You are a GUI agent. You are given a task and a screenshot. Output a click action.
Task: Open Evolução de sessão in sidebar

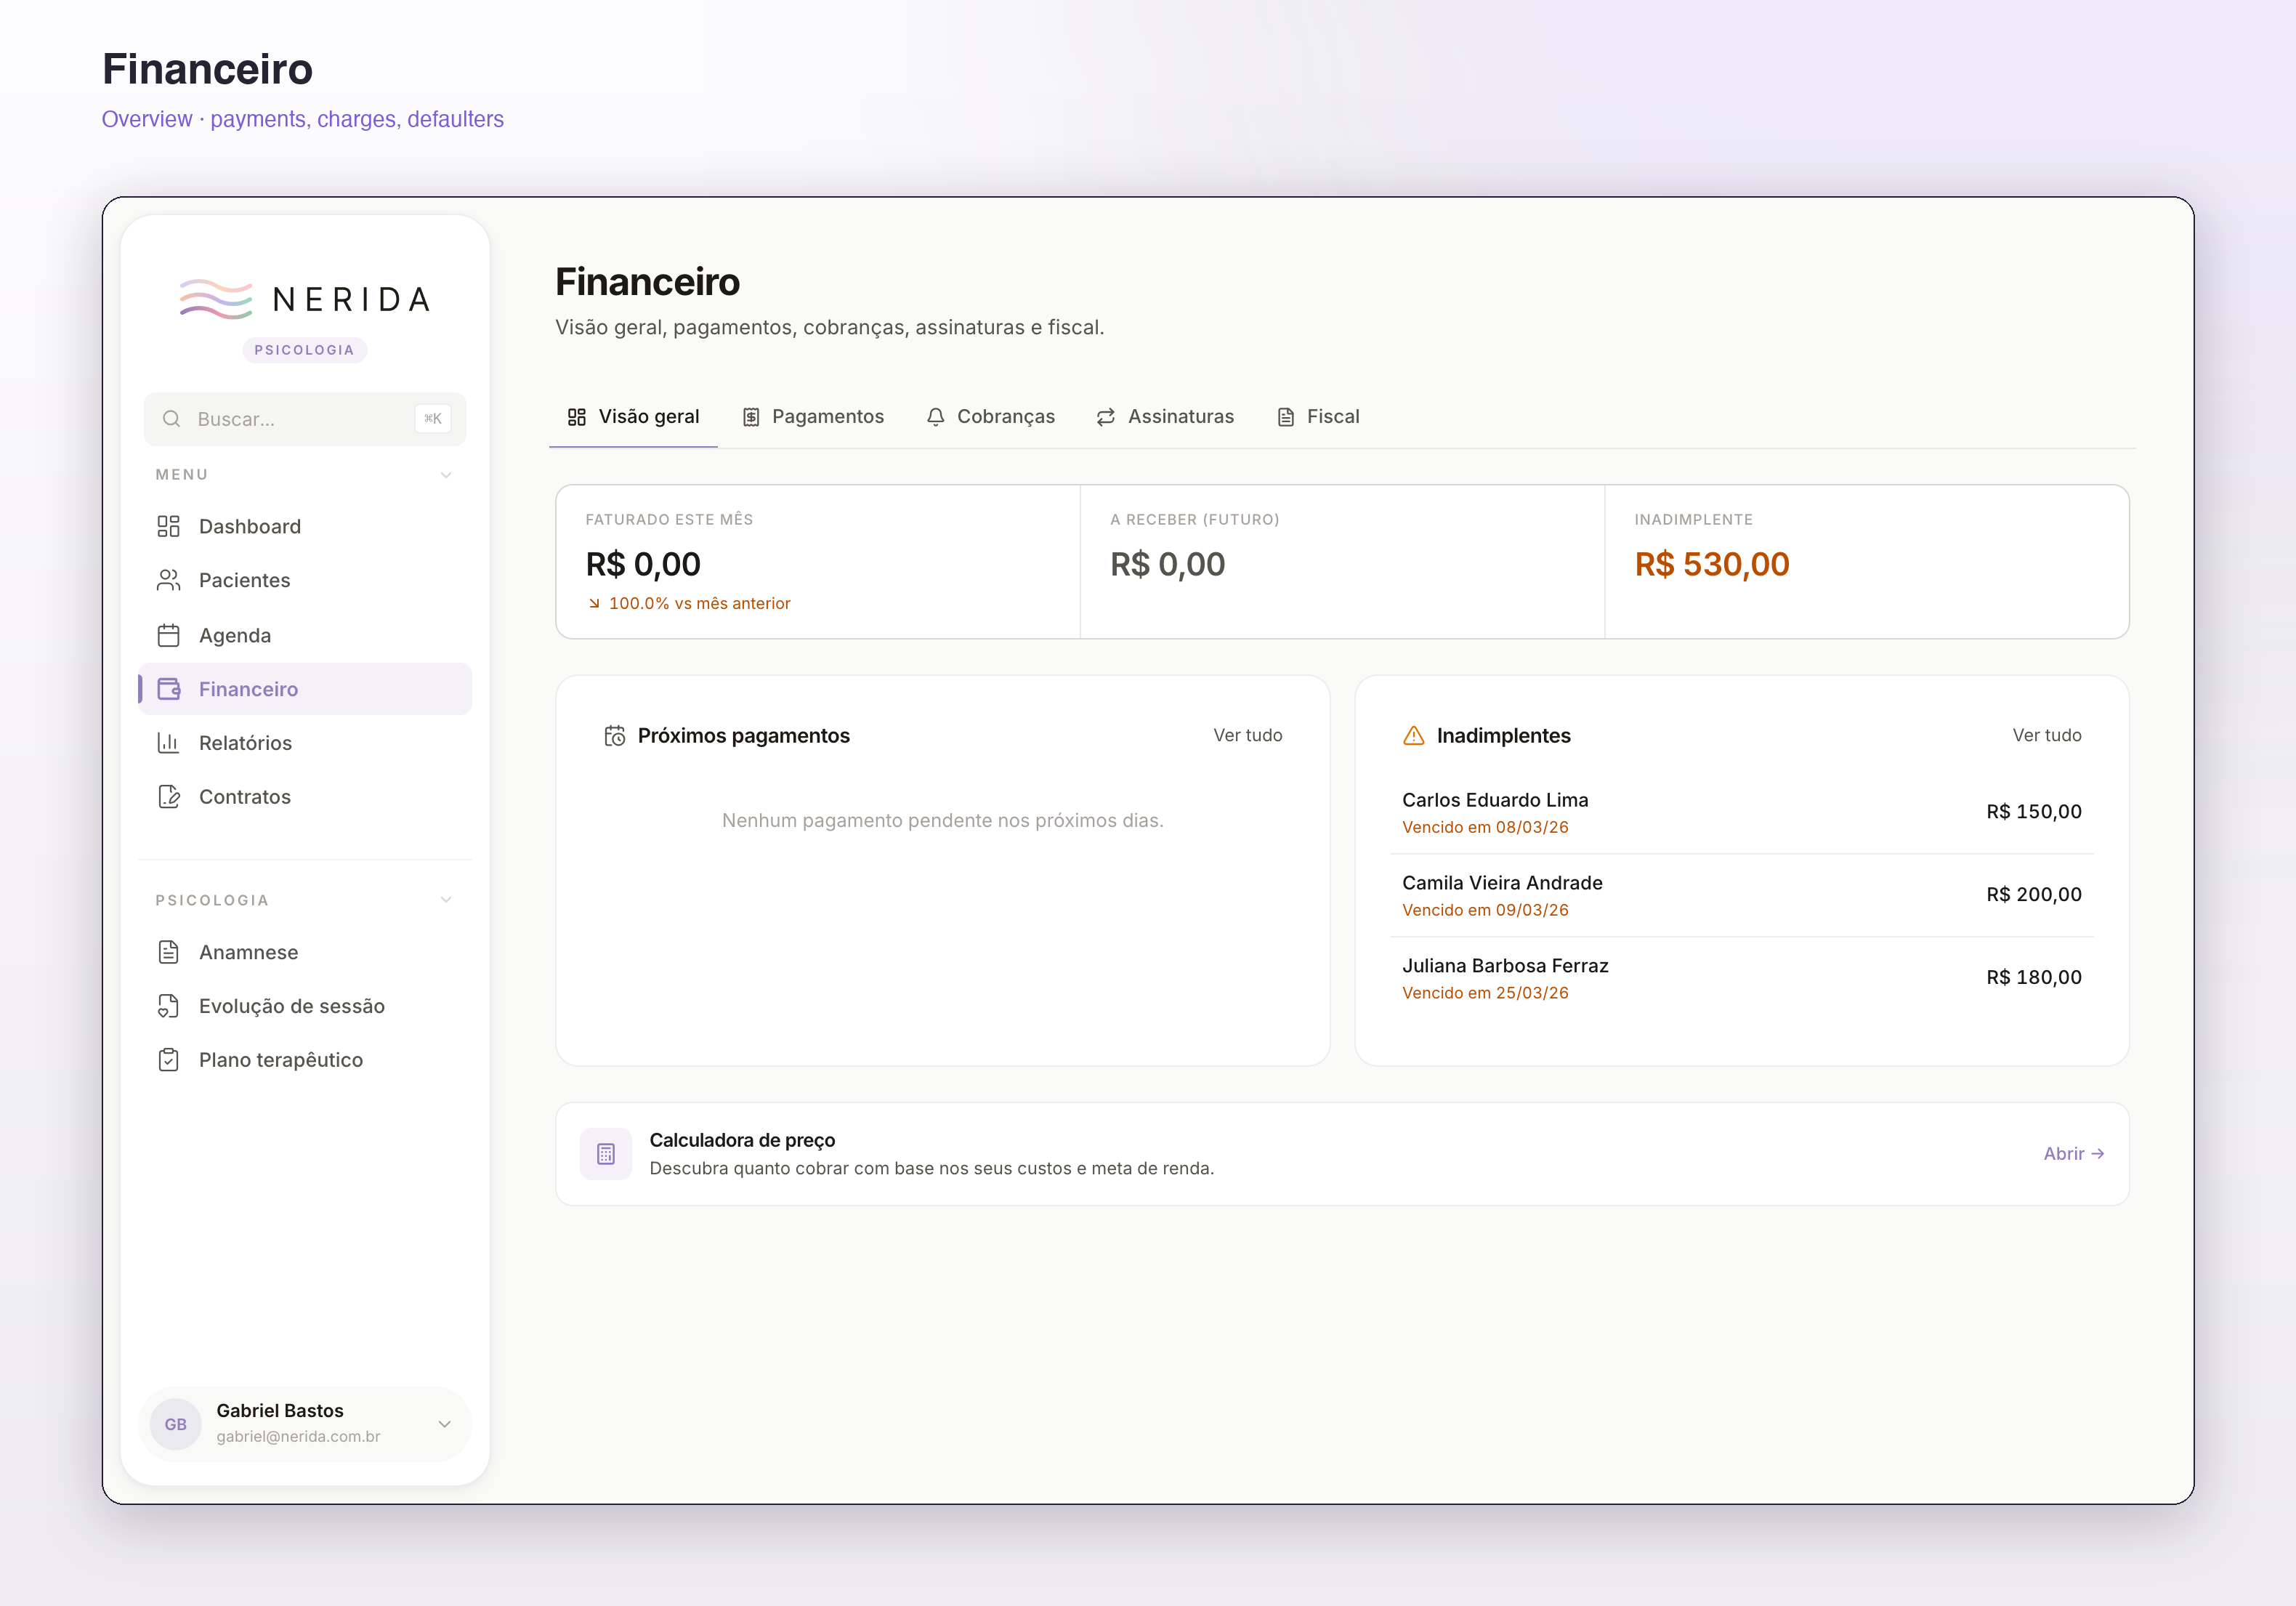[x=305, y=1006]
